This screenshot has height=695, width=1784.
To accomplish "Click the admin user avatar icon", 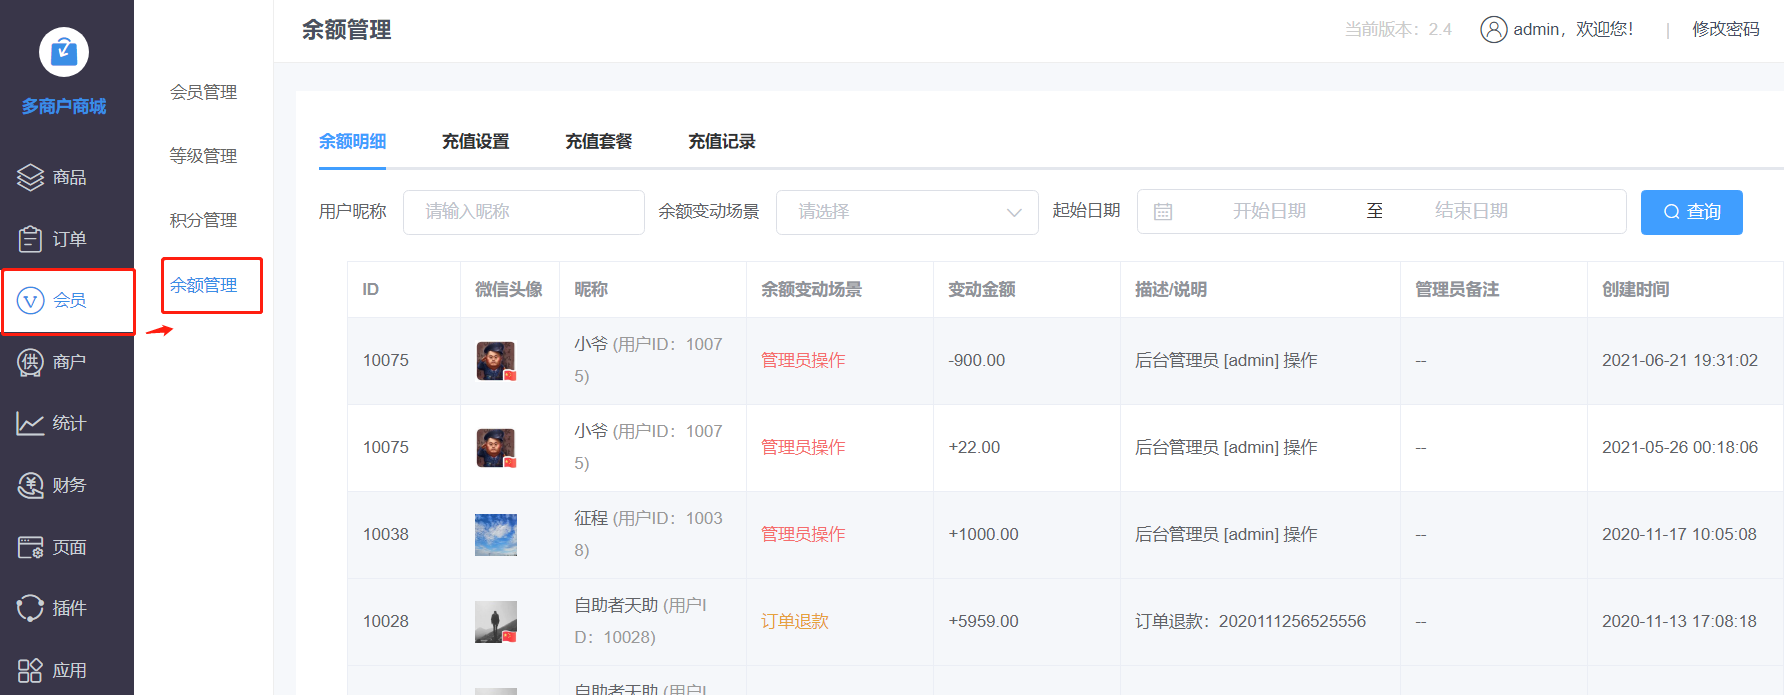I will [1494, 29].
